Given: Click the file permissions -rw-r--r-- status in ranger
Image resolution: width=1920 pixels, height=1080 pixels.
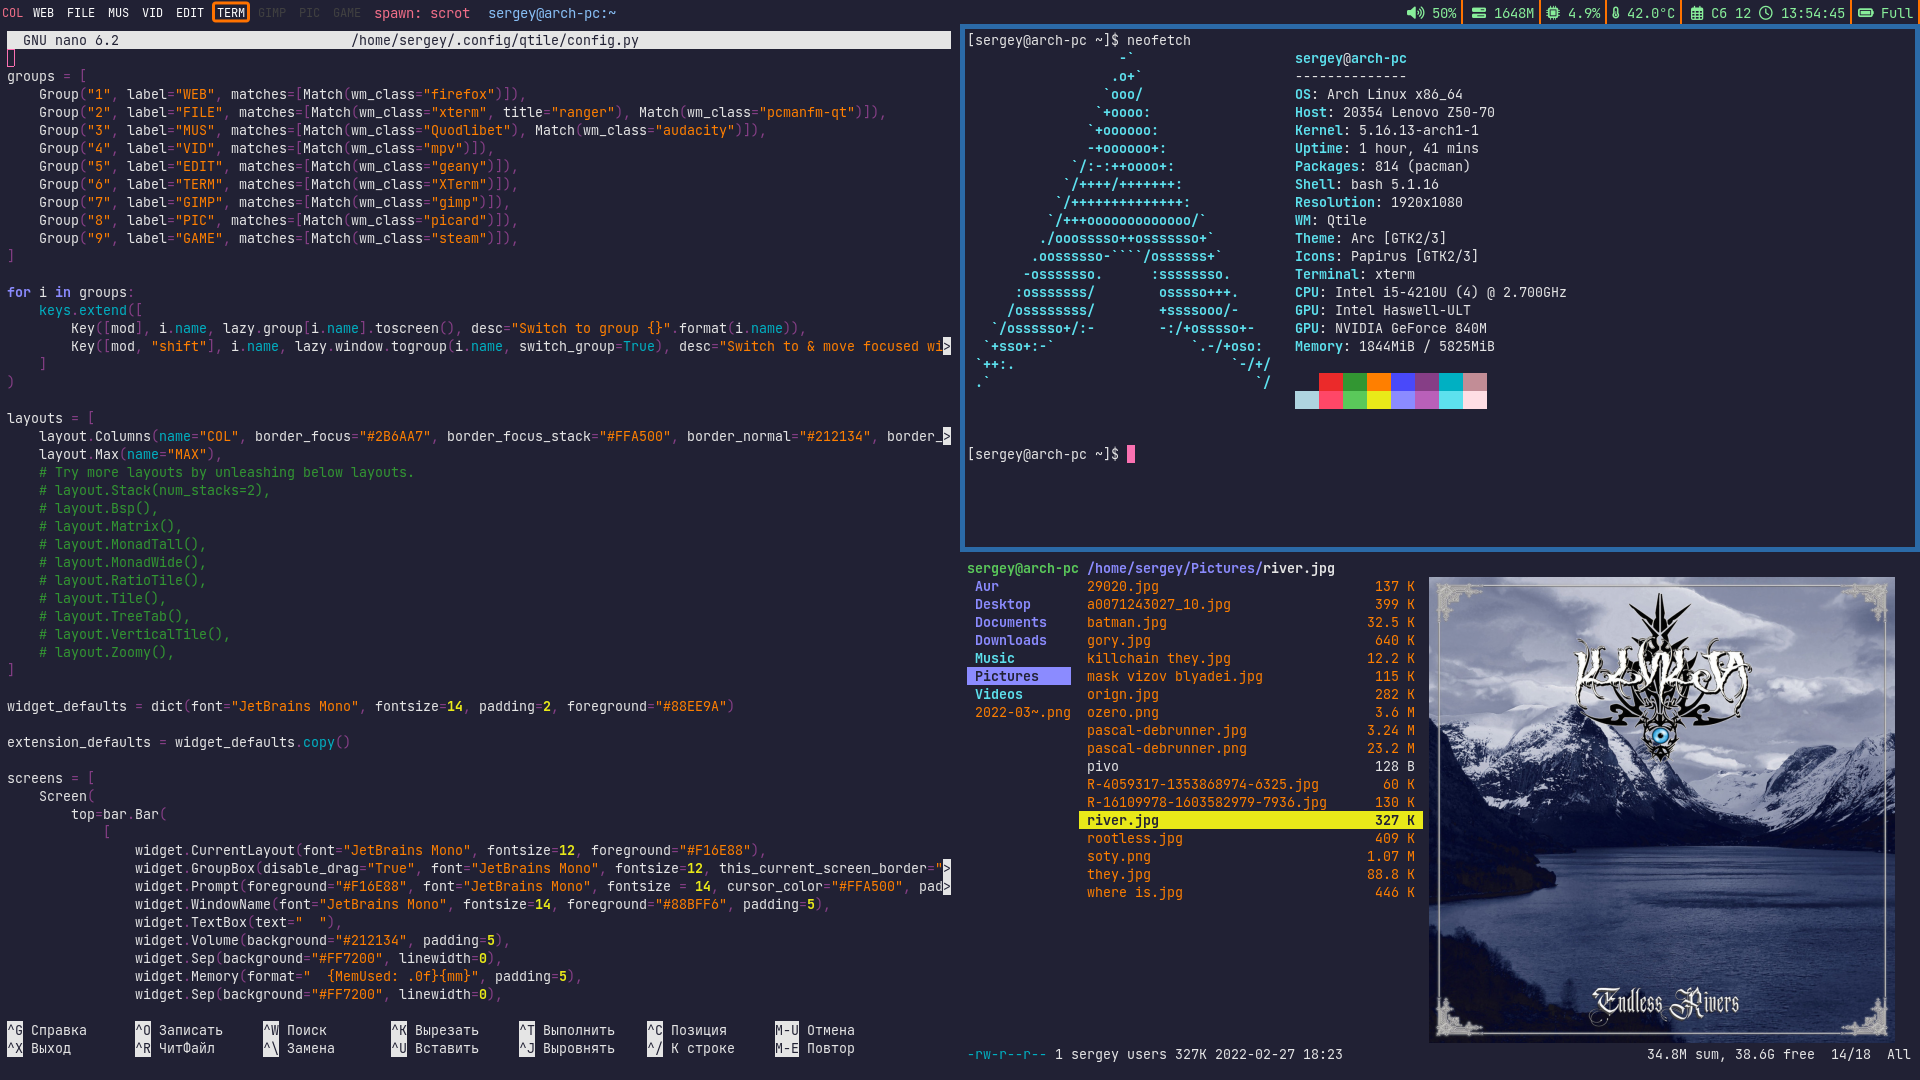Looking at the screenshot, I should click(x=1007, y=1054).
